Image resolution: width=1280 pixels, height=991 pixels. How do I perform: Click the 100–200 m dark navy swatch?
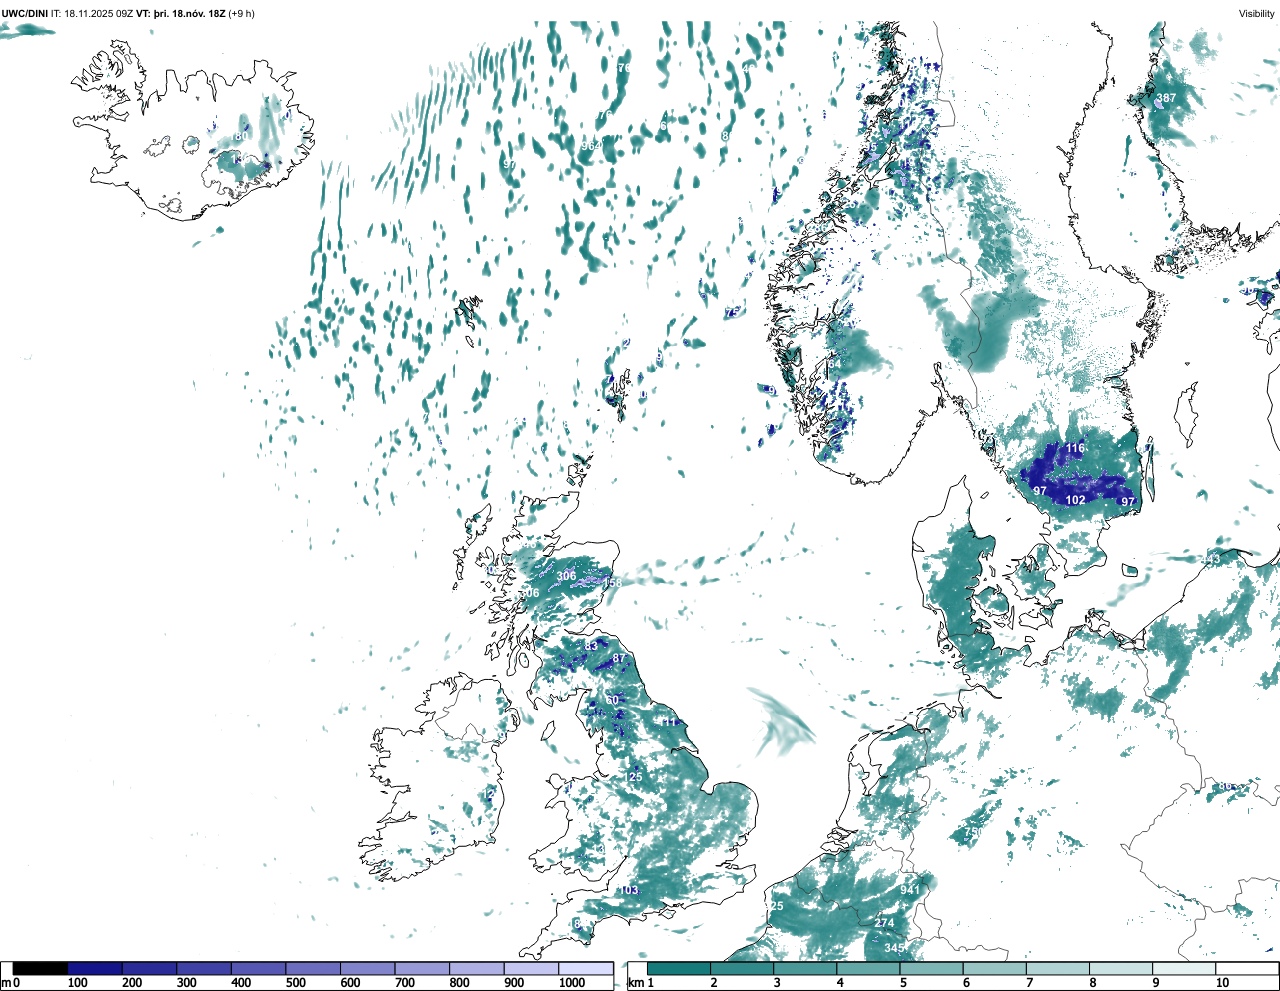95,968
